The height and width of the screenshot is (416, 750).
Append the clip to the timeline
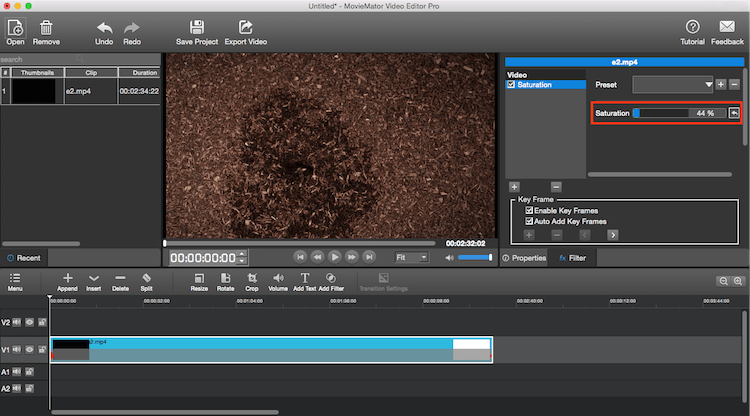[x=67, y=282]
